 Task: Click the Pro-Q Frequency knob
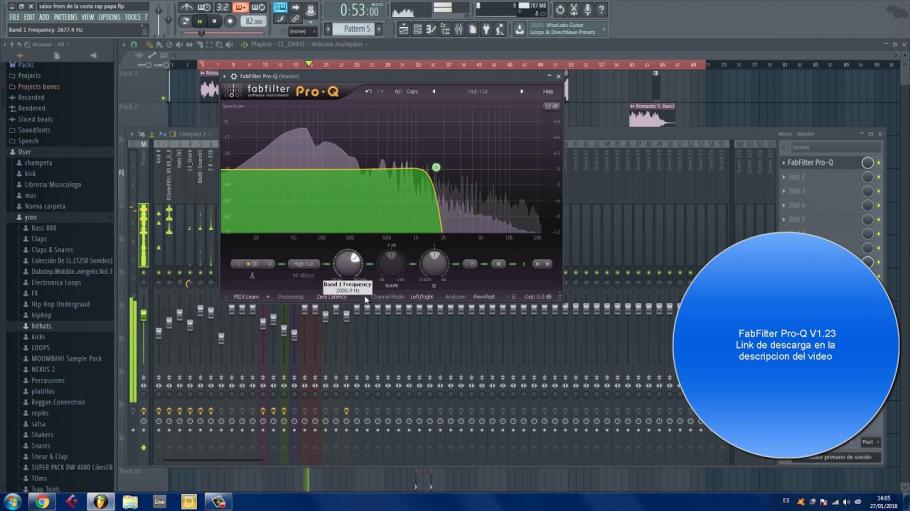tap(348, 263)
